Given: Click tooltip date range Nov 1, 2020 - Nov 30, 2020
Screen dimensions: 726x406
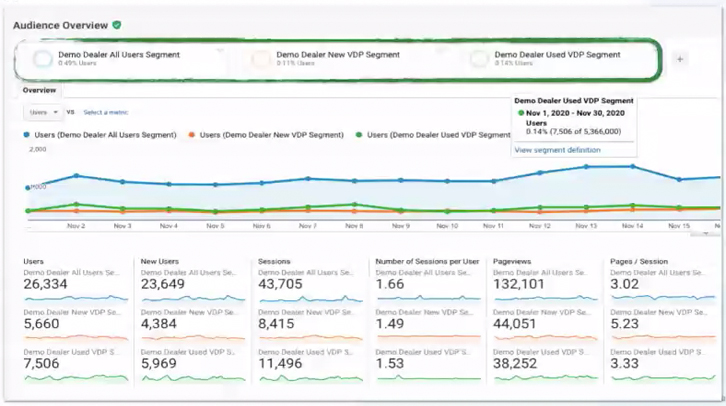Looking at the screenshot, I should point(575,113).
